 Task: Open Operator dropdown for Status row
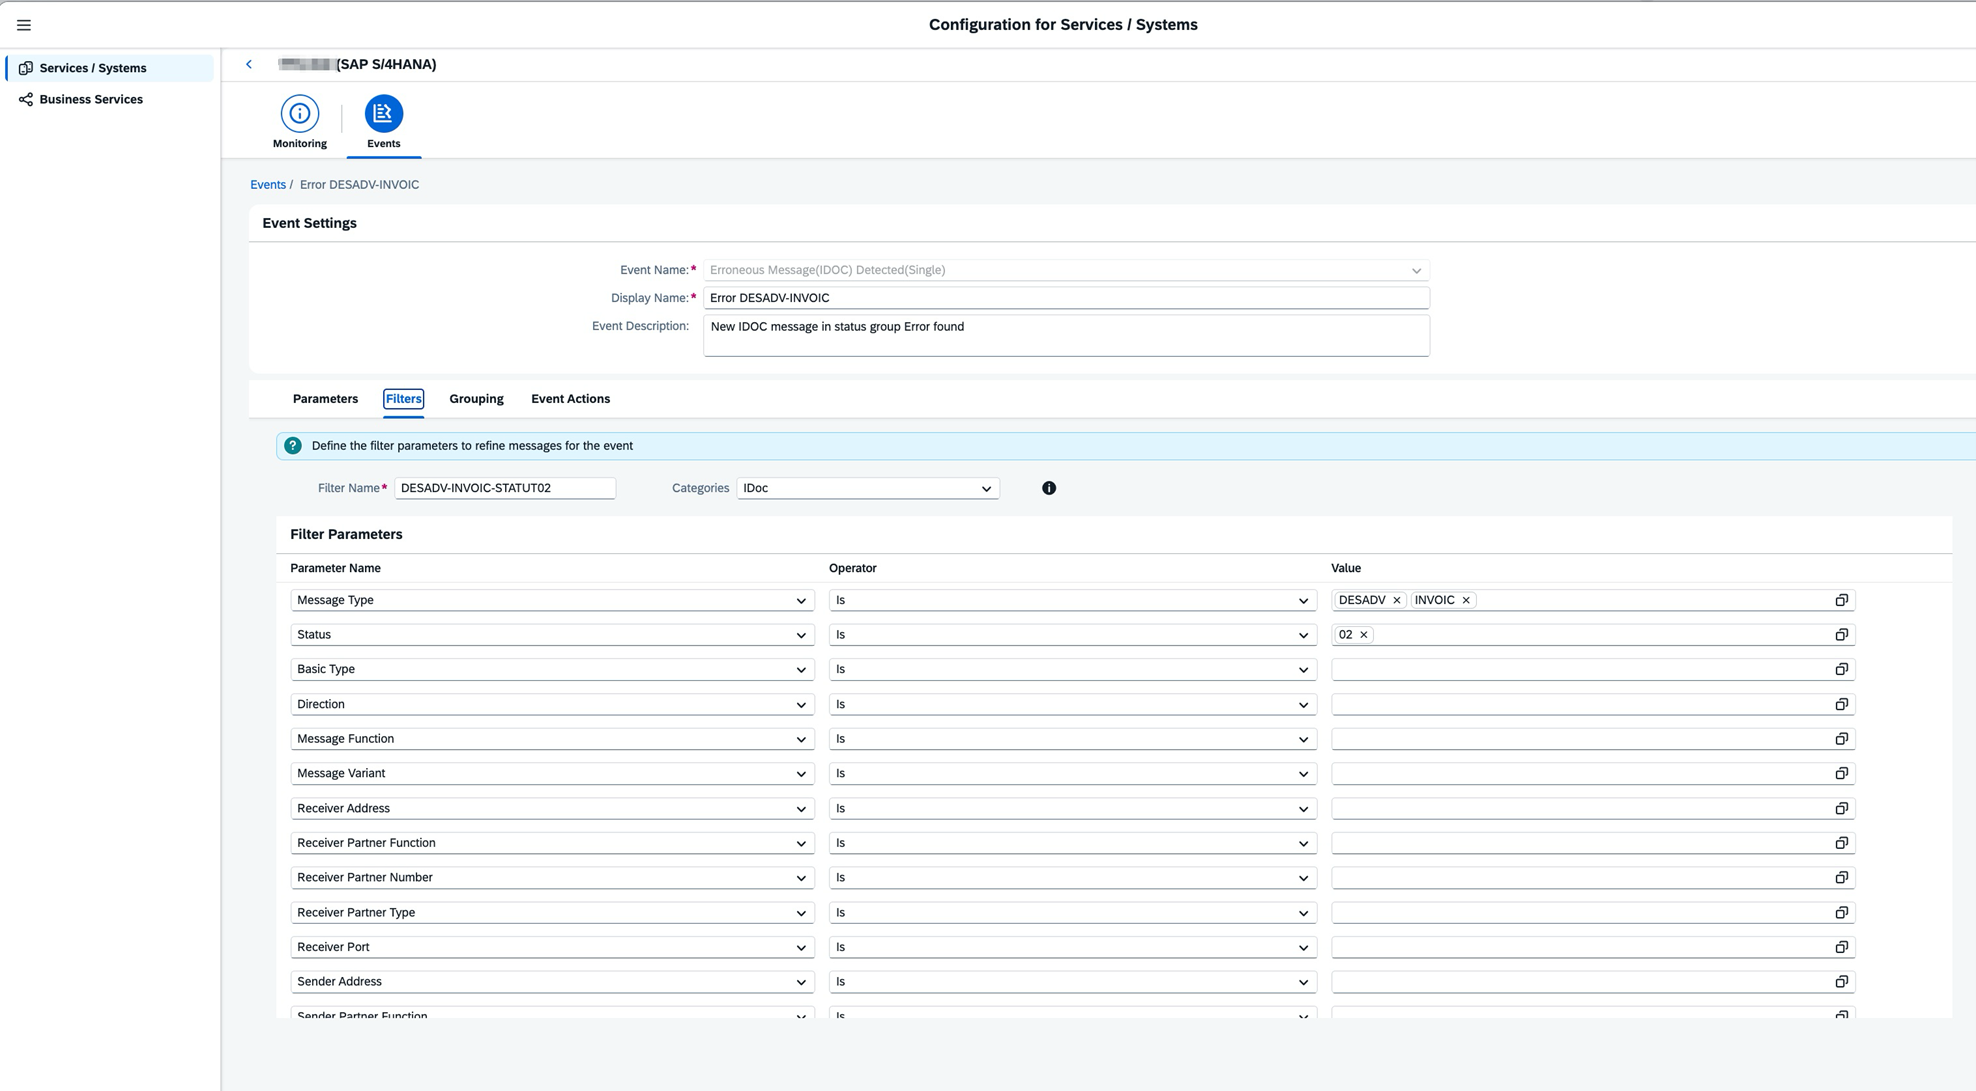[1302, 635]
